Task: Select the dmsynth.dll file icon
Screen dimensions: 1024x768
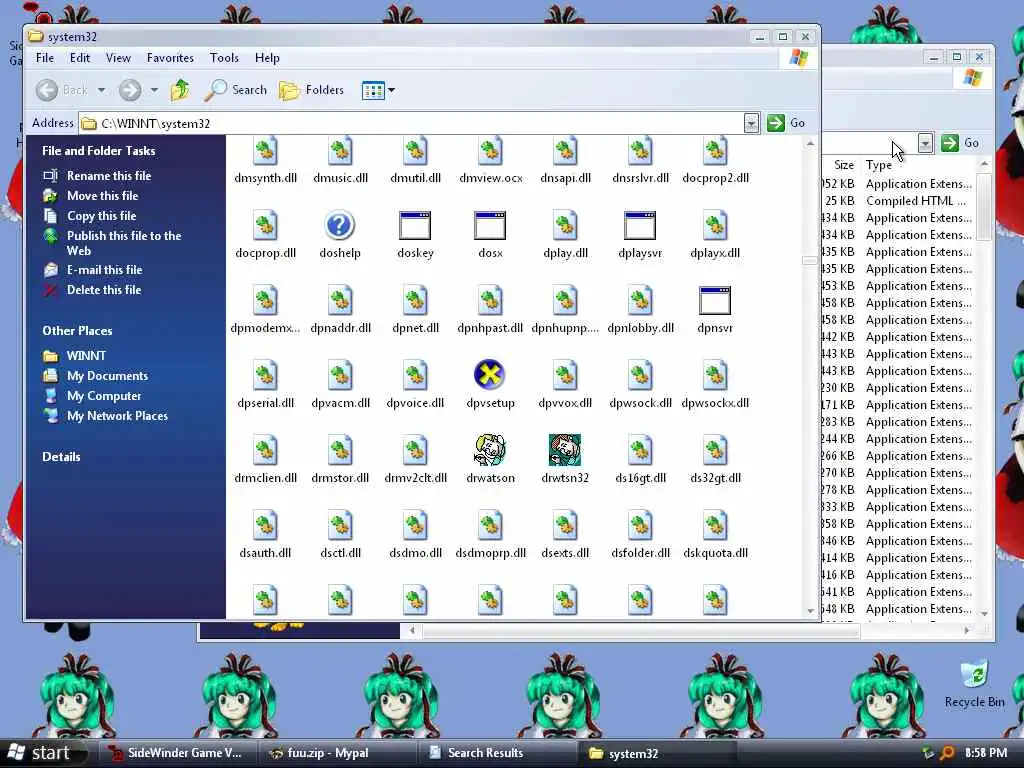Action: pos(265,152)
